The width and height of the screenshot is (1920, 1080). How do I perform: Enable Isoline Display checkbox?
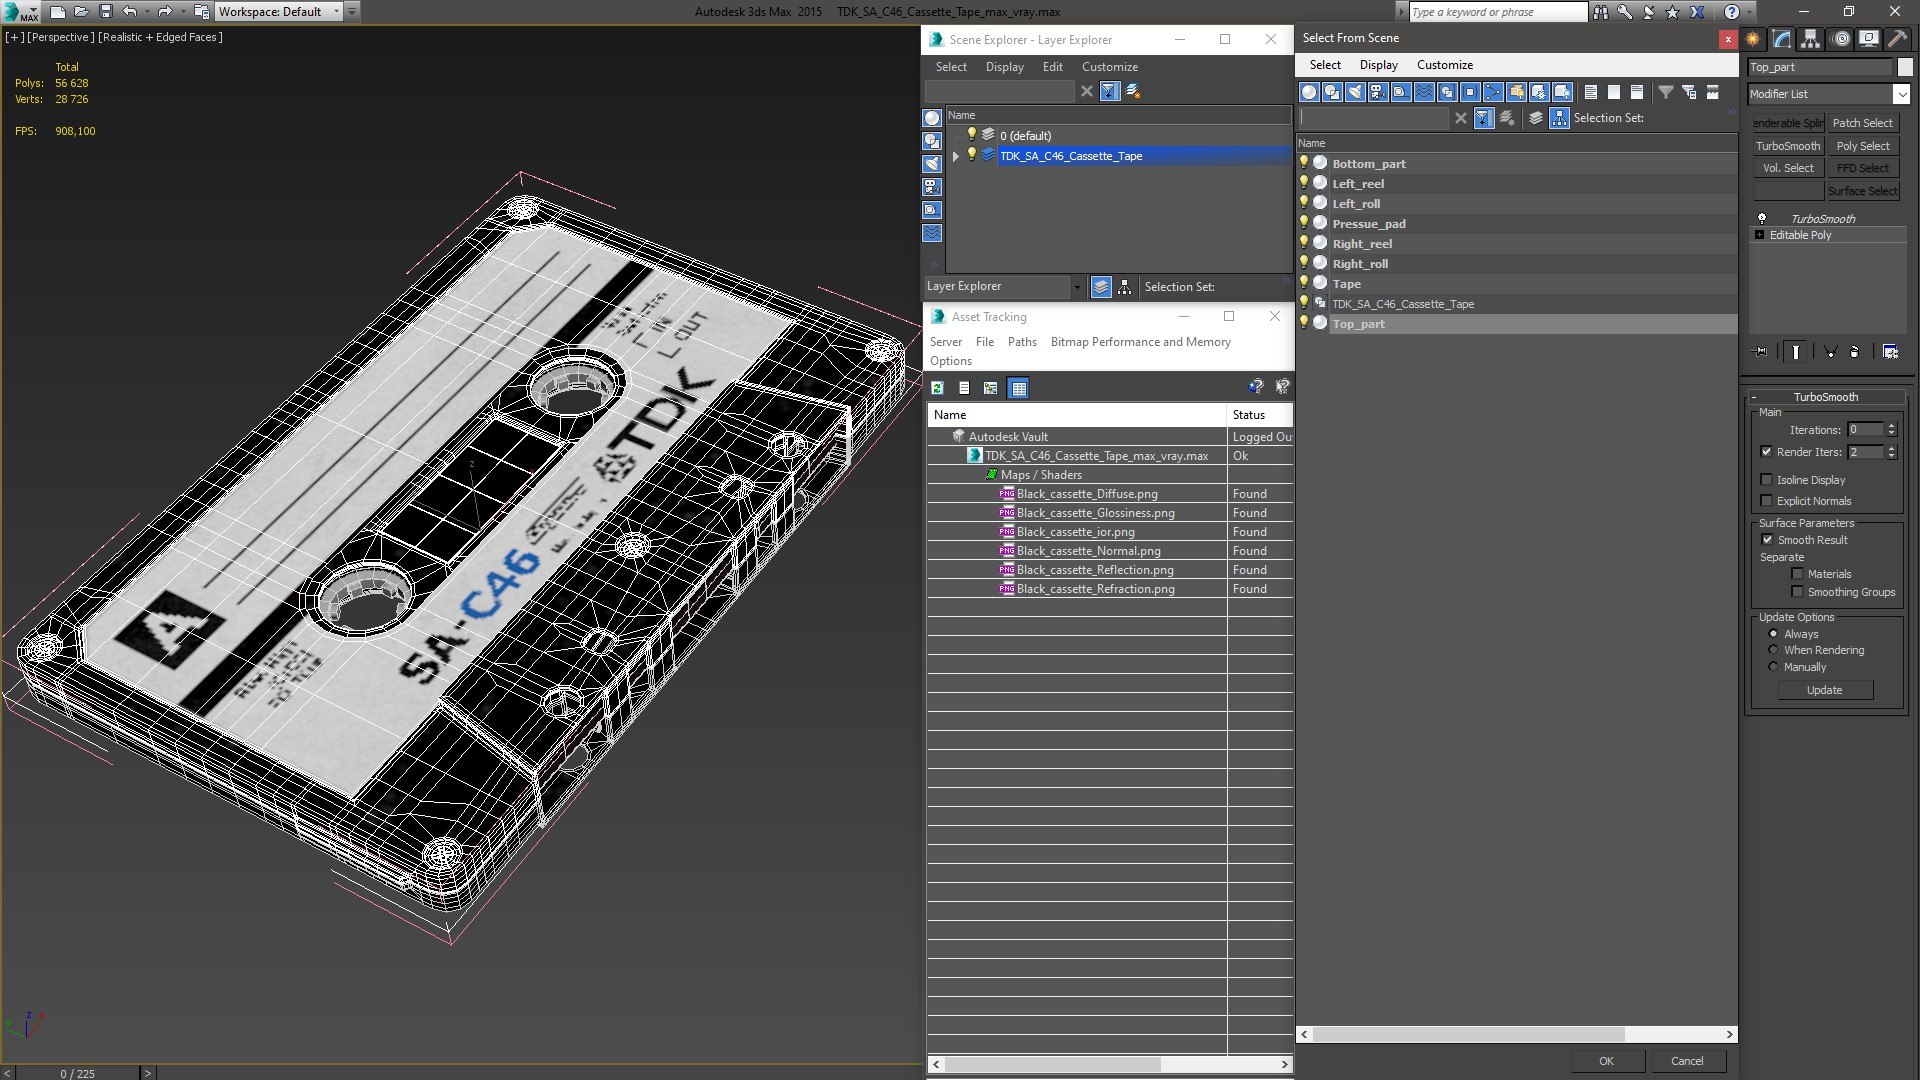(1766, 480)
